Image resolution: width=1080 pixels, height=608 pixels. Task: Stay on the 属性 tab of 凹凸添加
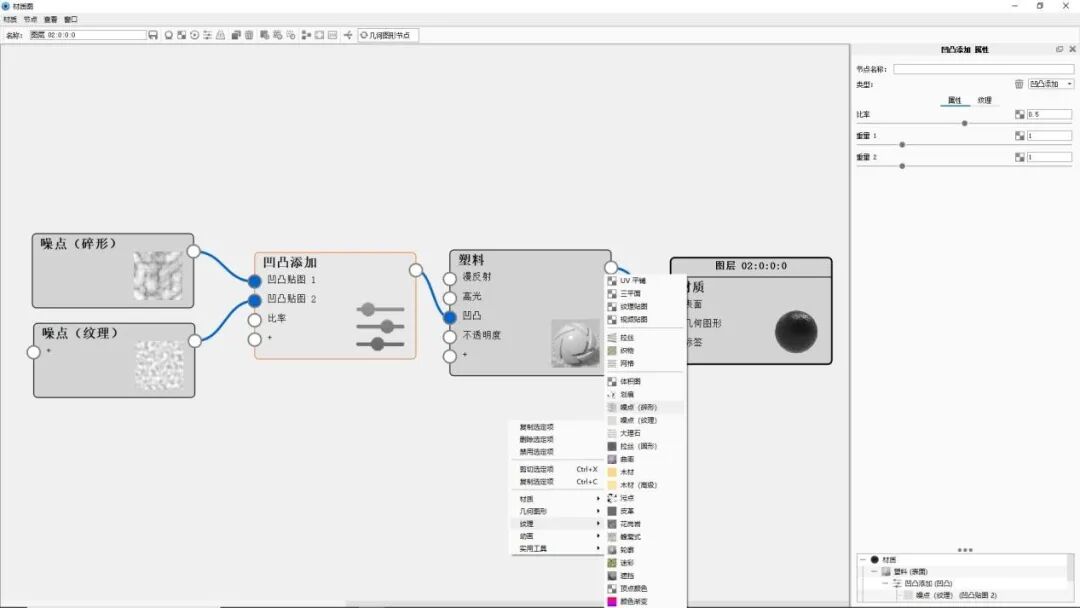pos(955,101)
